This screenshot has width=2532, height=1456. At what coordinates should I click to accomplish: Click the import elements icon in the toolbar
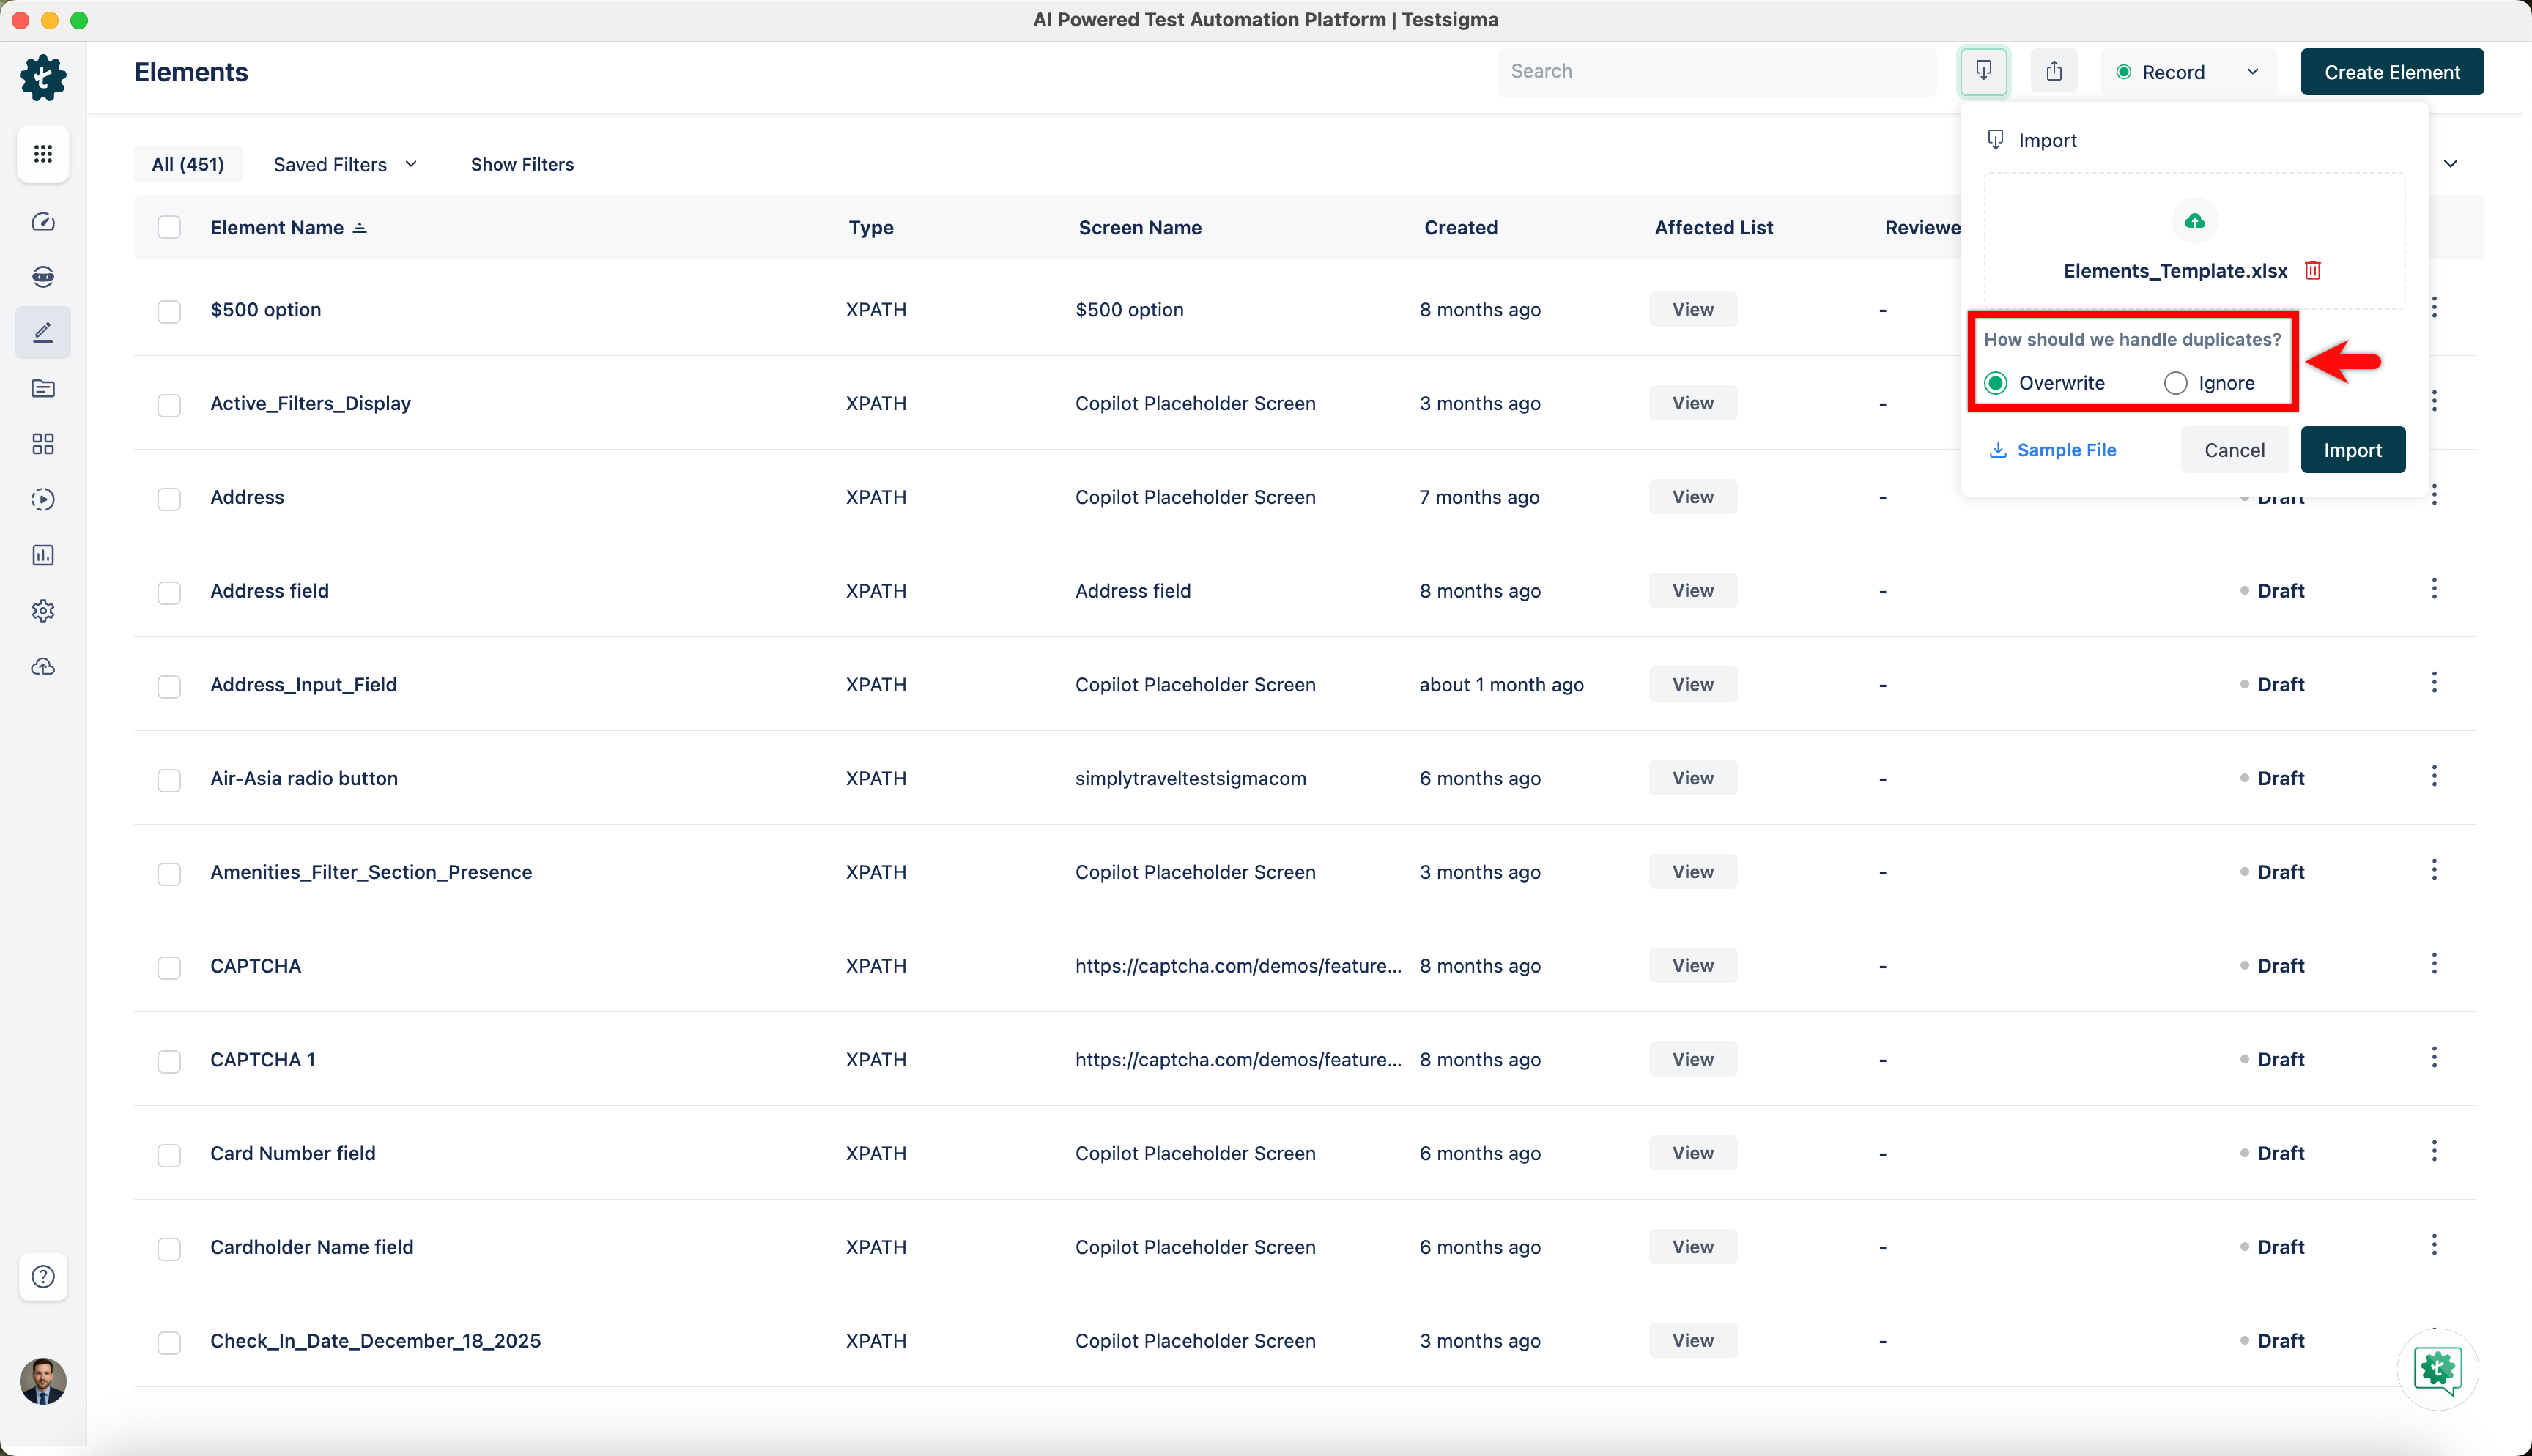[x=1983, y=71]
